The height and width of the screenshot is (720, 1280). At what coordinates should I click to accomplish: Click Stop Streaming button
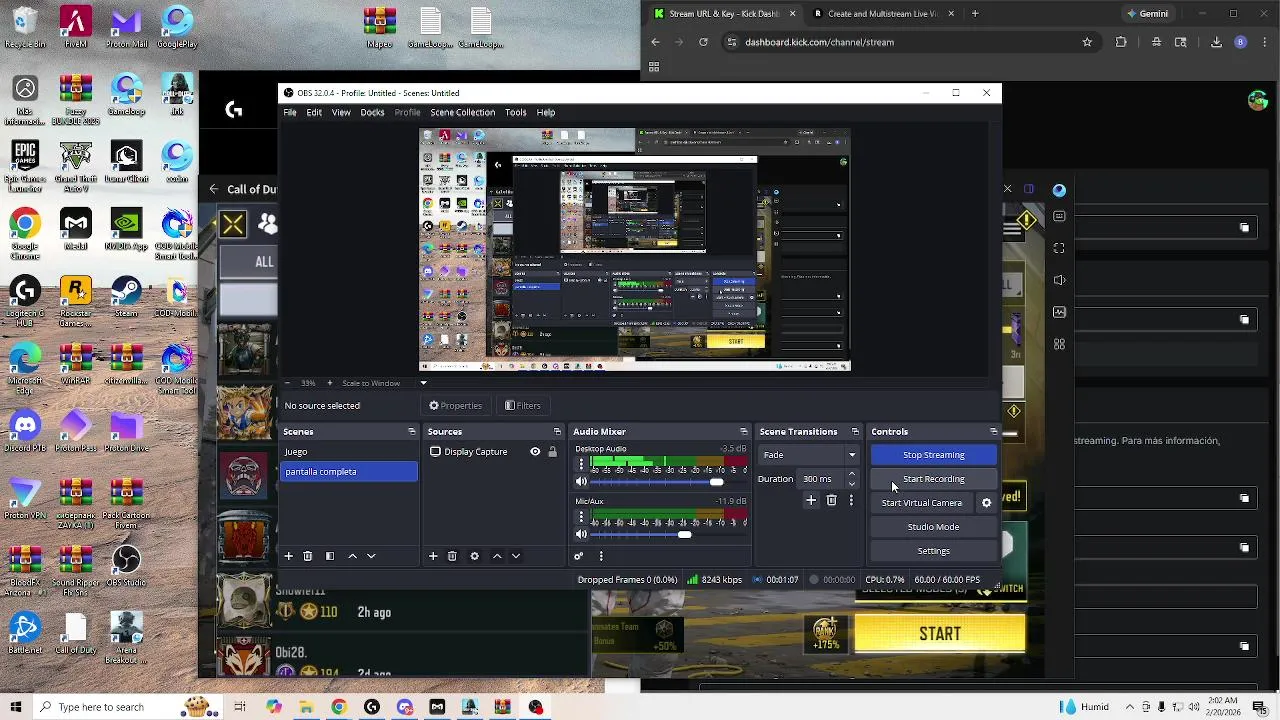[933, 455]
